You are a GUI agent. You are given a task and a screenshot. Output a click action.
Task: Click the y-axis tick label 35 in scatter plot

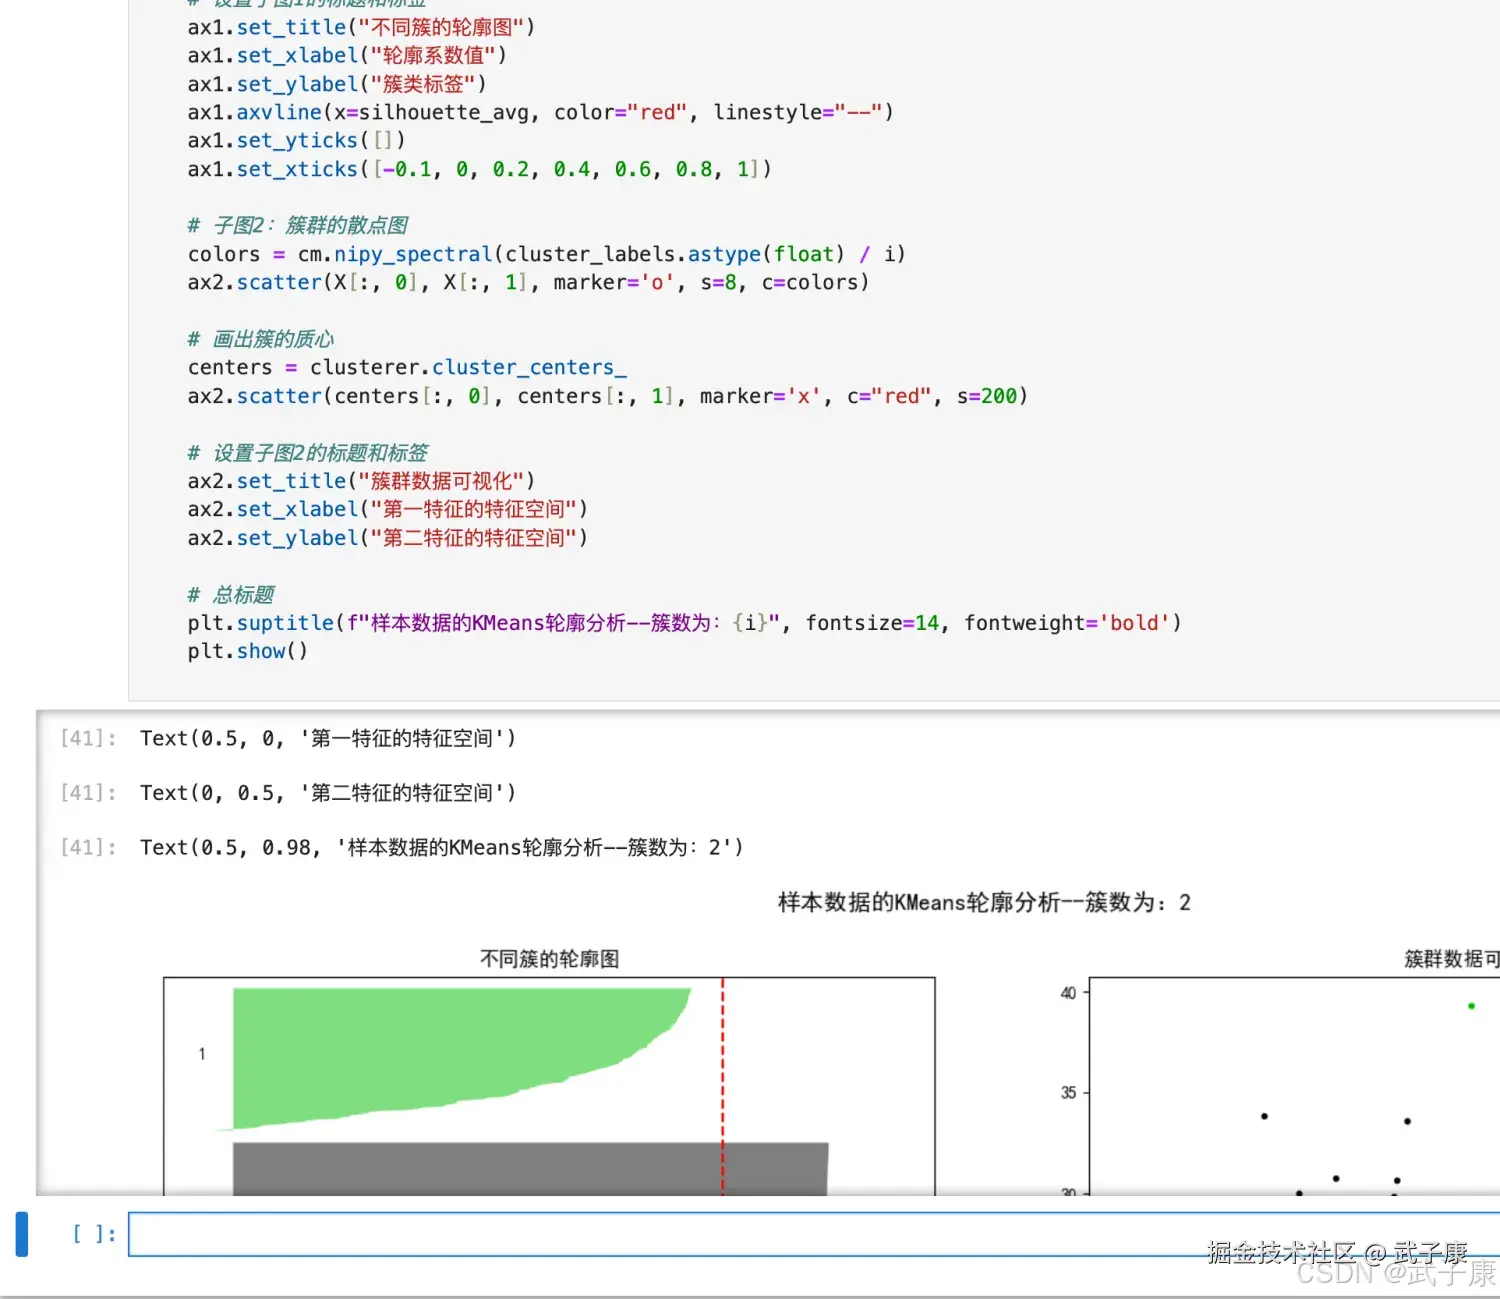[x=1068, y=1092]
